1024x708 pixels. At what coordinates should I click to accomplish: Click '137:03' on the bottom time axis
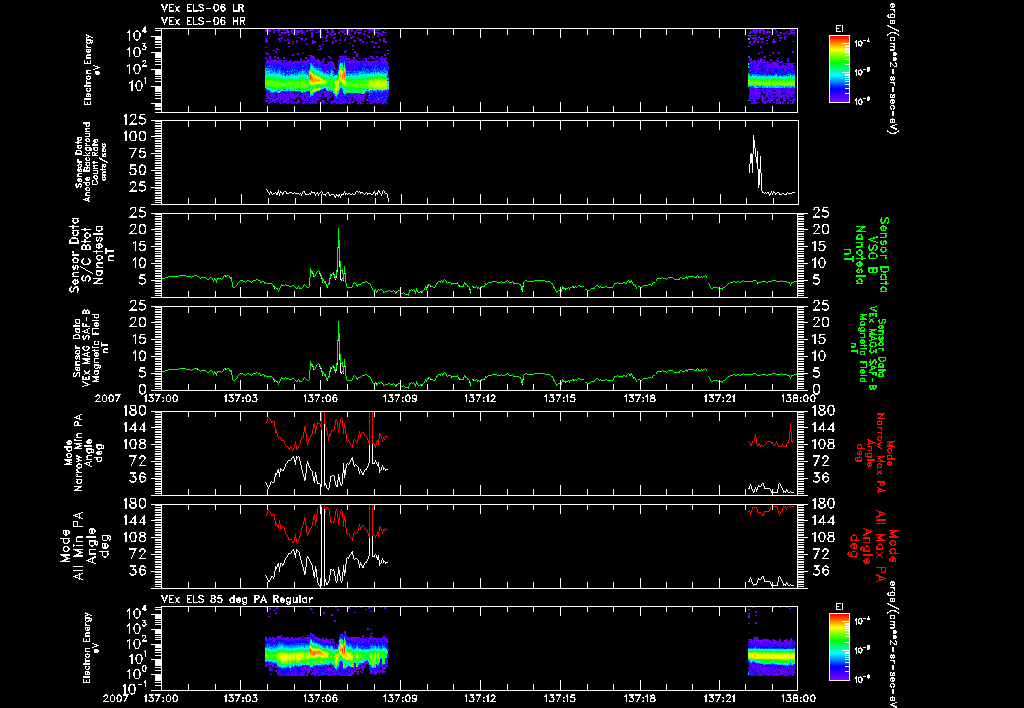240,698
